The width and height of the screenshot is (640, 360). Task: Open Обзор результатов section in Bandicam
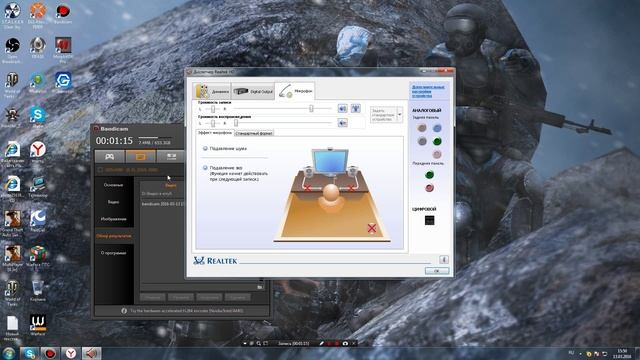tap(113, 236)
